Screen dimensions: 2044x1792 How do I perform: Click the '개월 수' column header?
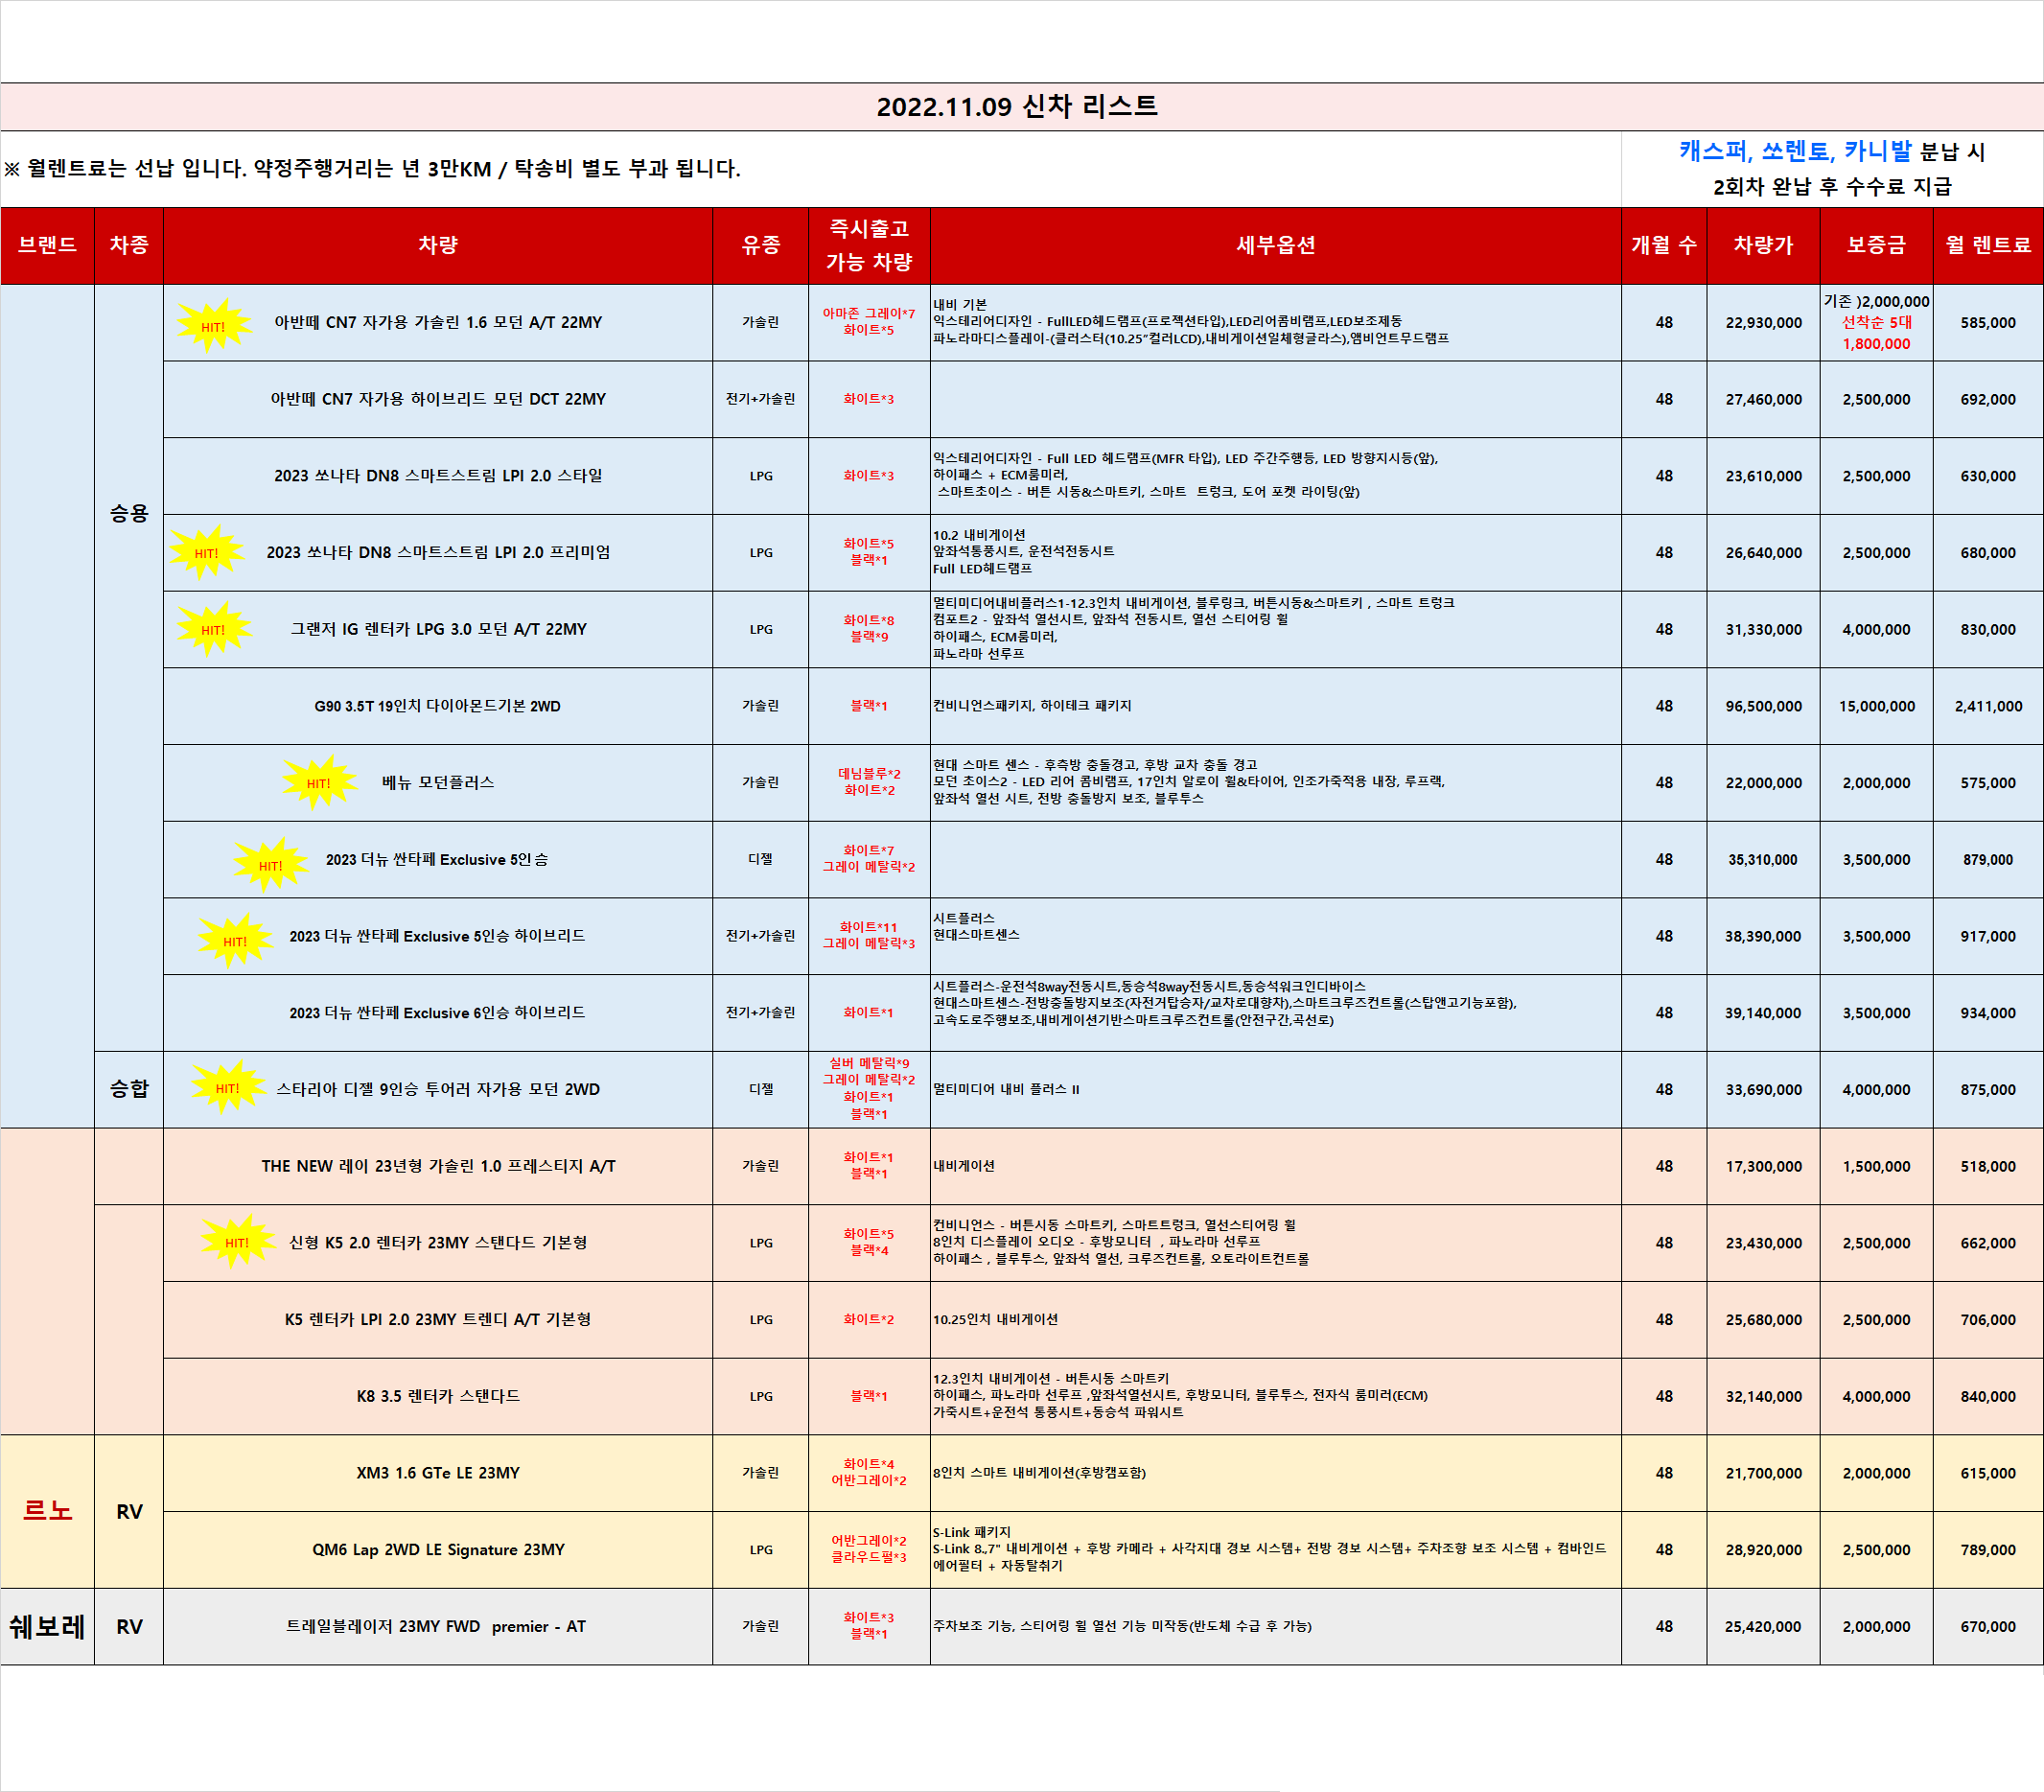pos(1664,245)
